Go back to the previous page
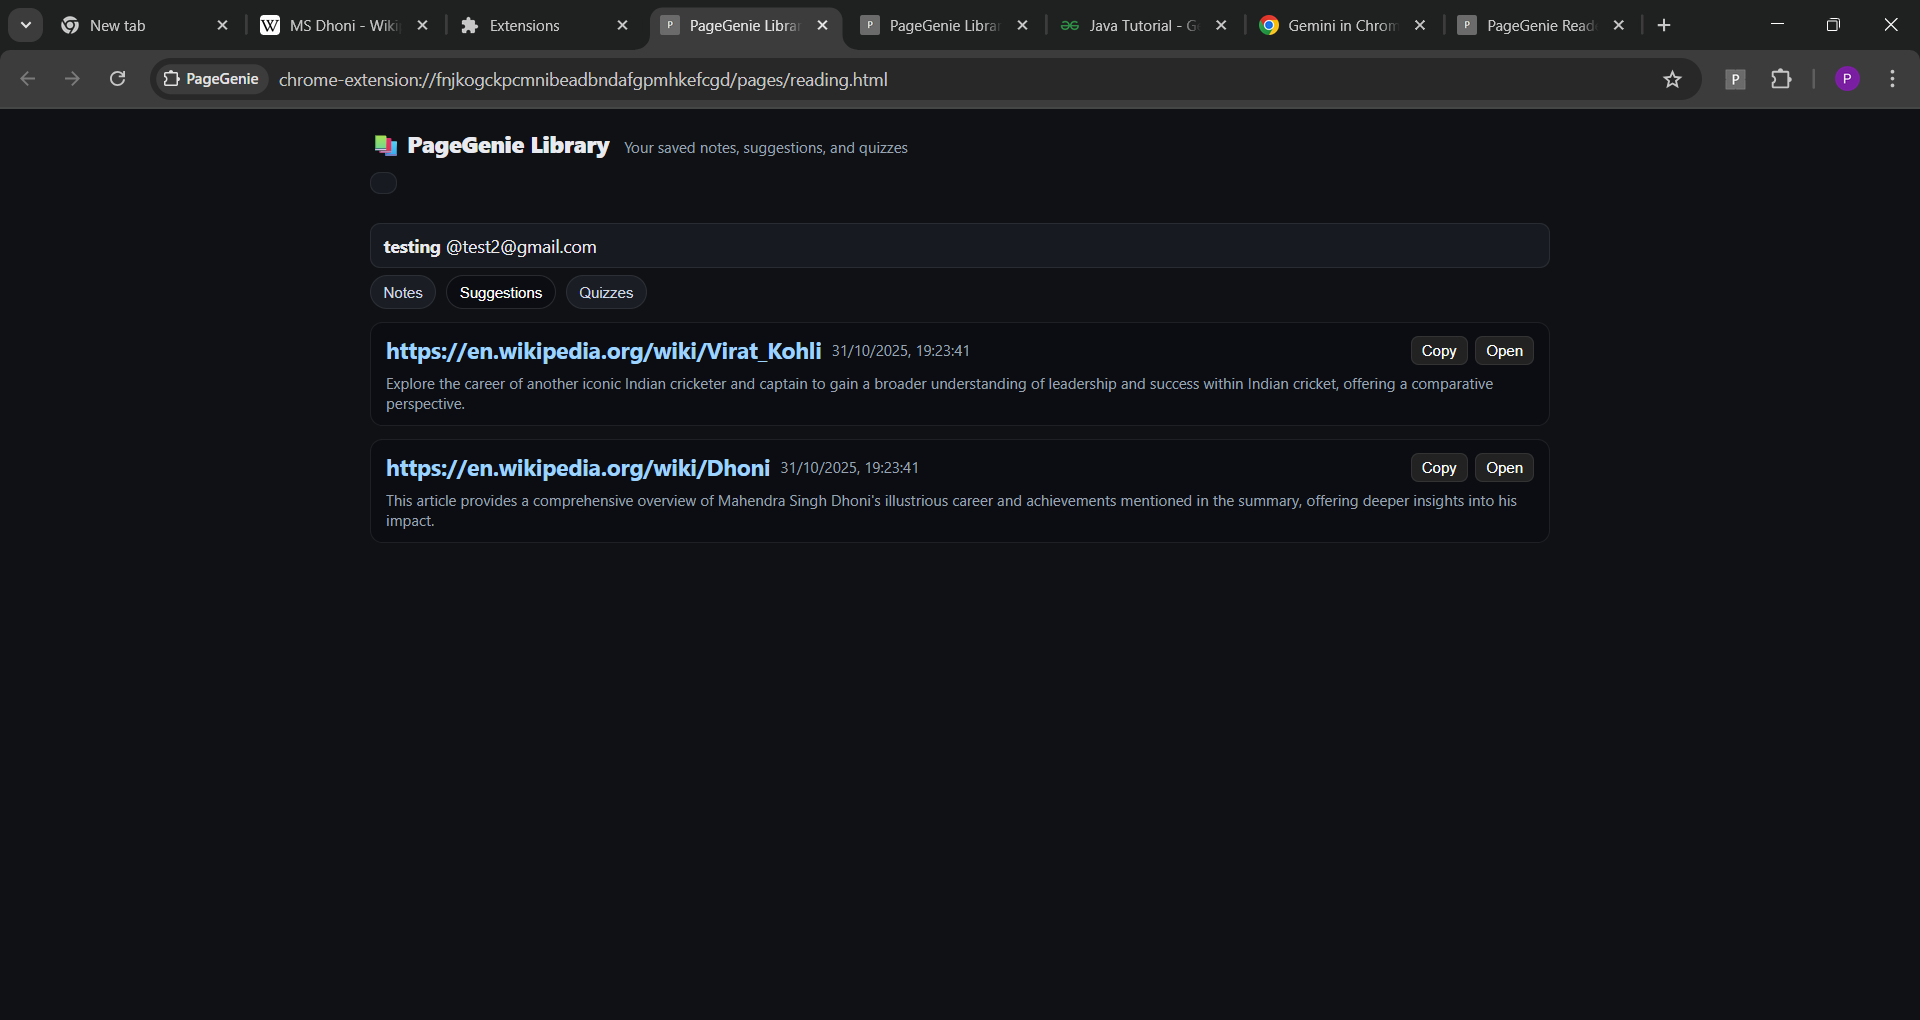Screen dimensions: 1920x1020 [x=28, y=79]
